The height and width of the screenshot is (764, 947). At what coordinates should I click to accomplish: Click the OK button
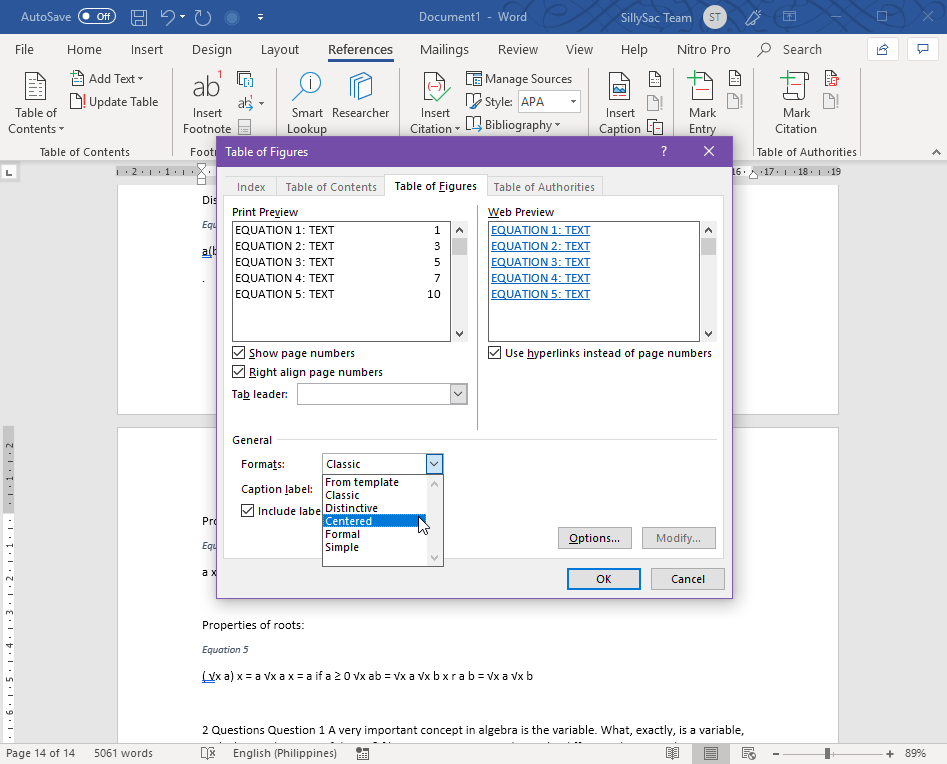tap(603, 579)
